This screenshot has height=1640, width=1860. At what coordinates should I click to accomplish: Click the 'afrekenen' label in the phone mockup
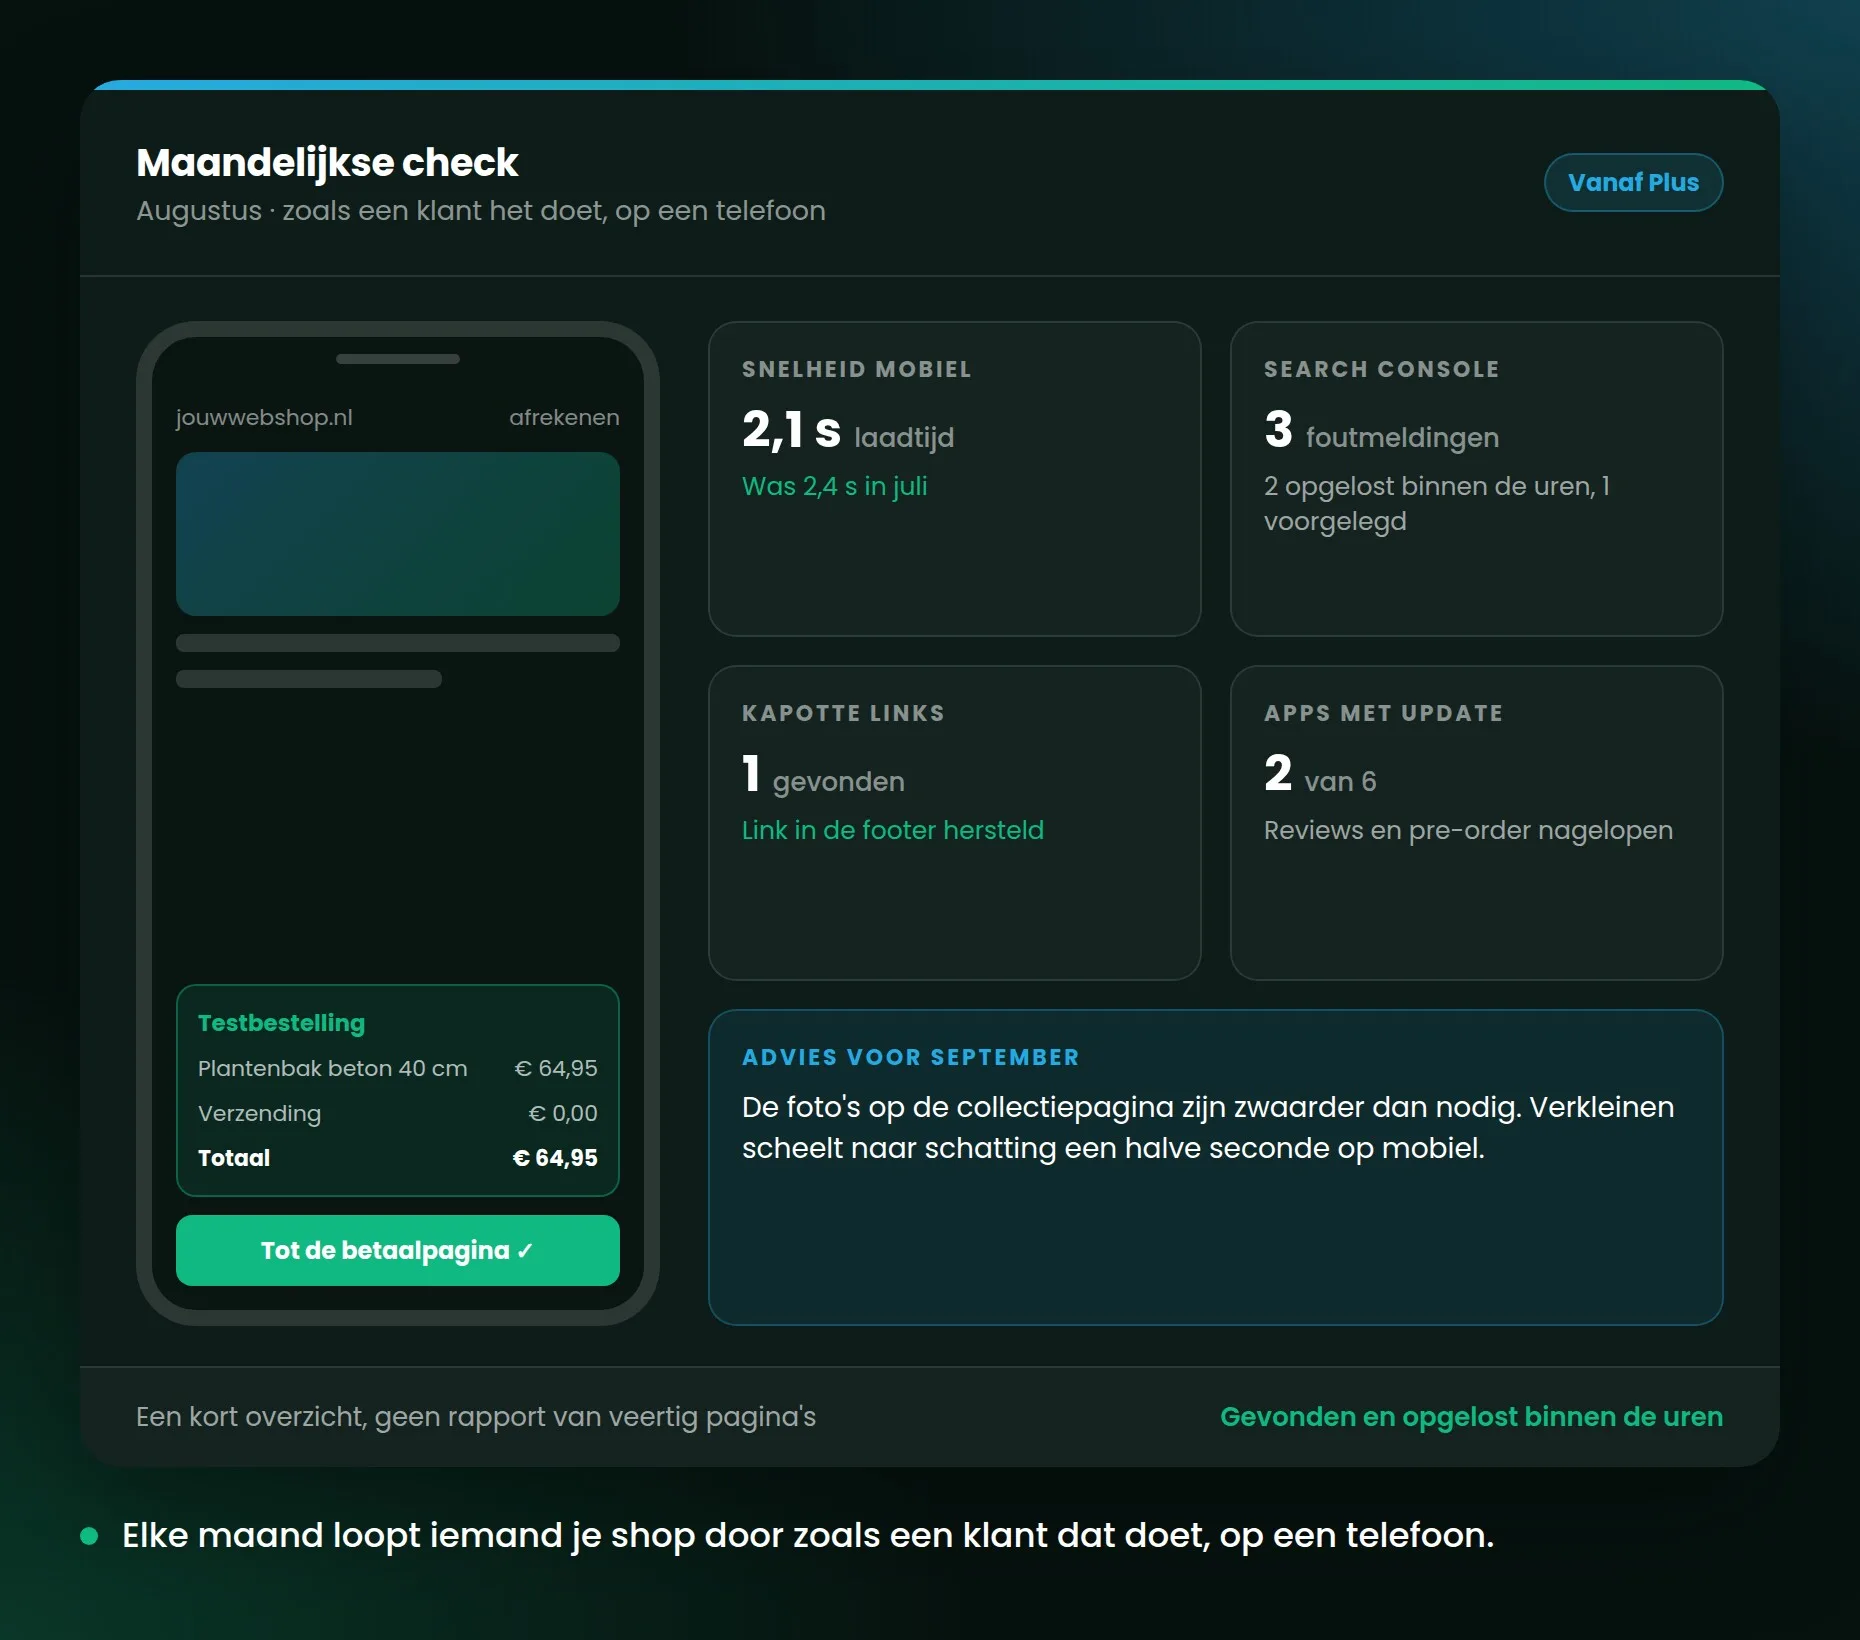point(564,417)
